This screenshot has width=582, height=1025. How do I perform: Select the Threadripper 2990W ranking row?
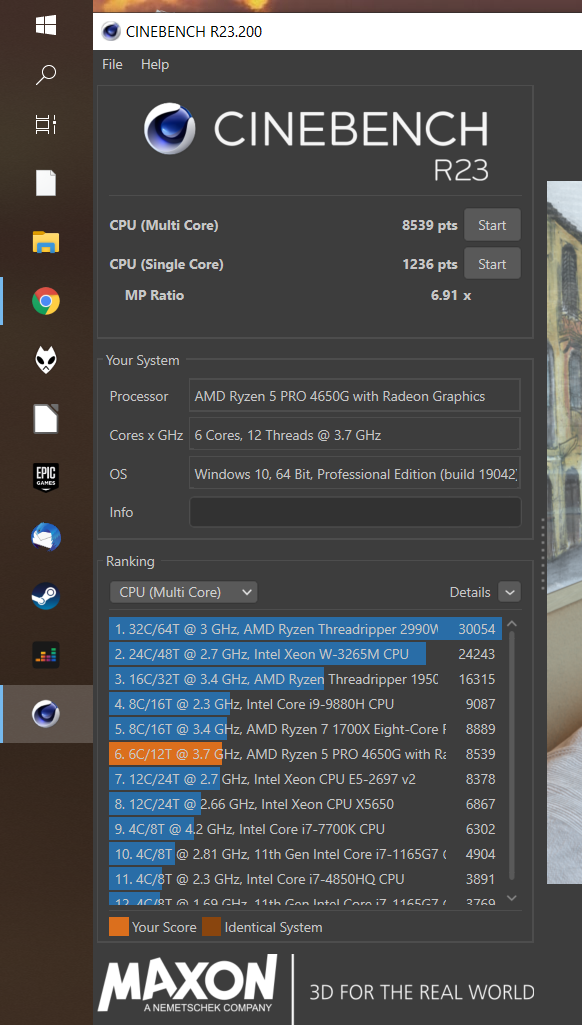pyautogui.click(x=306, y=629)
